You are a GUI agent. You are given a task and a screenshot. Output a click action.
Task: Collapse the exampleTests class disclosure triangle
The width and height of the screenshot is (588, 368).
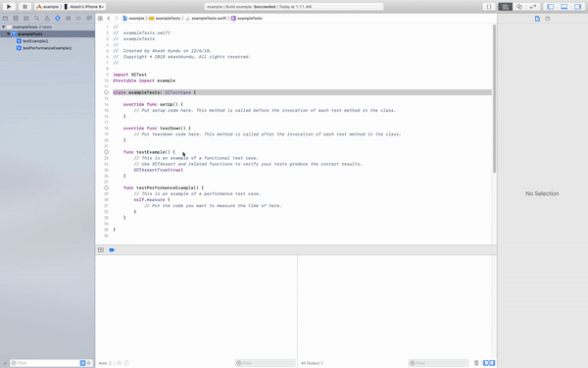click(9, 34)
